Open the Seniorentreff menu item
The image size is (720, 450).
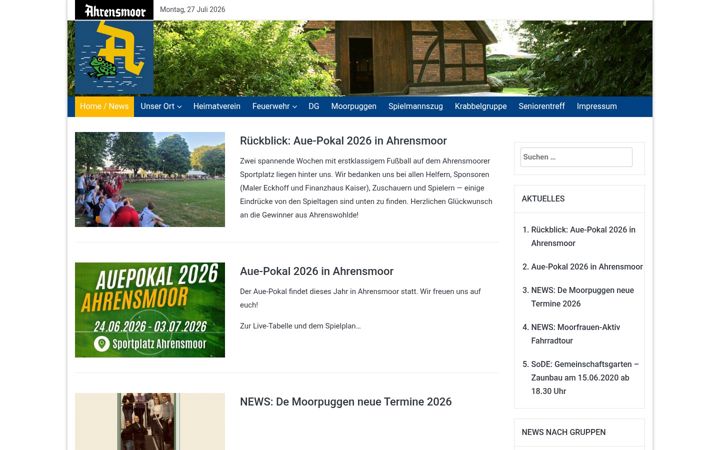click(x=541, y=106)
